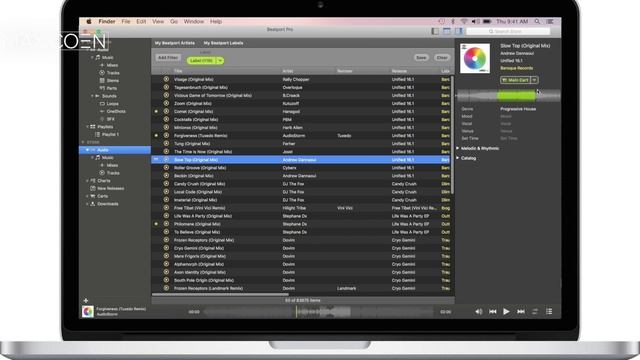
Task: Seek within the green waveform preview in inspector
Action: point(516,96)
